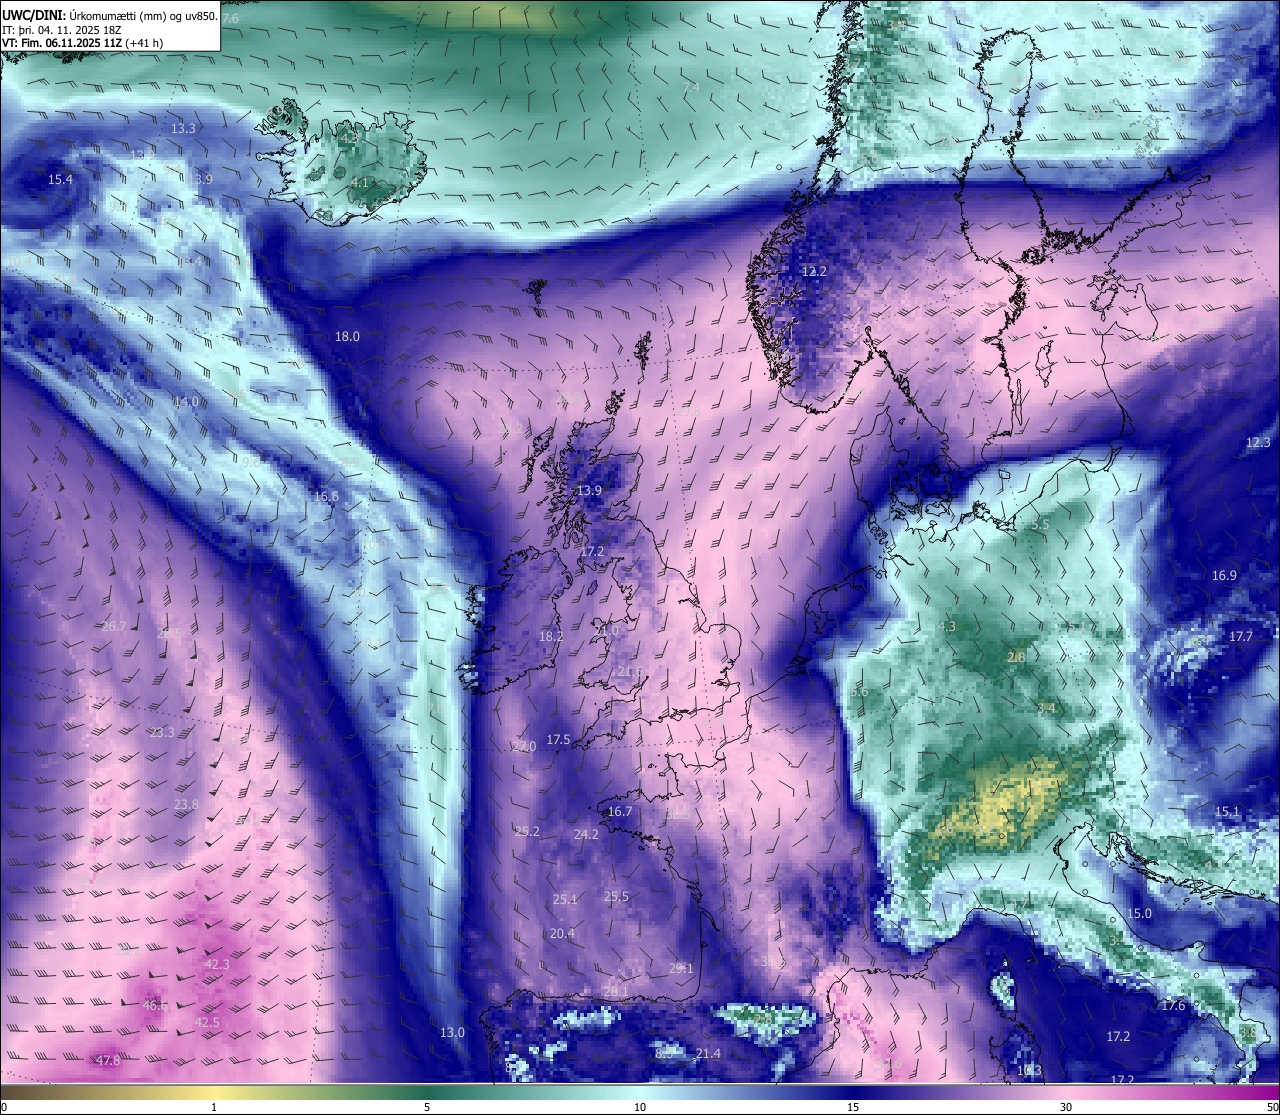Click the map value 7.4

(691, 88)
